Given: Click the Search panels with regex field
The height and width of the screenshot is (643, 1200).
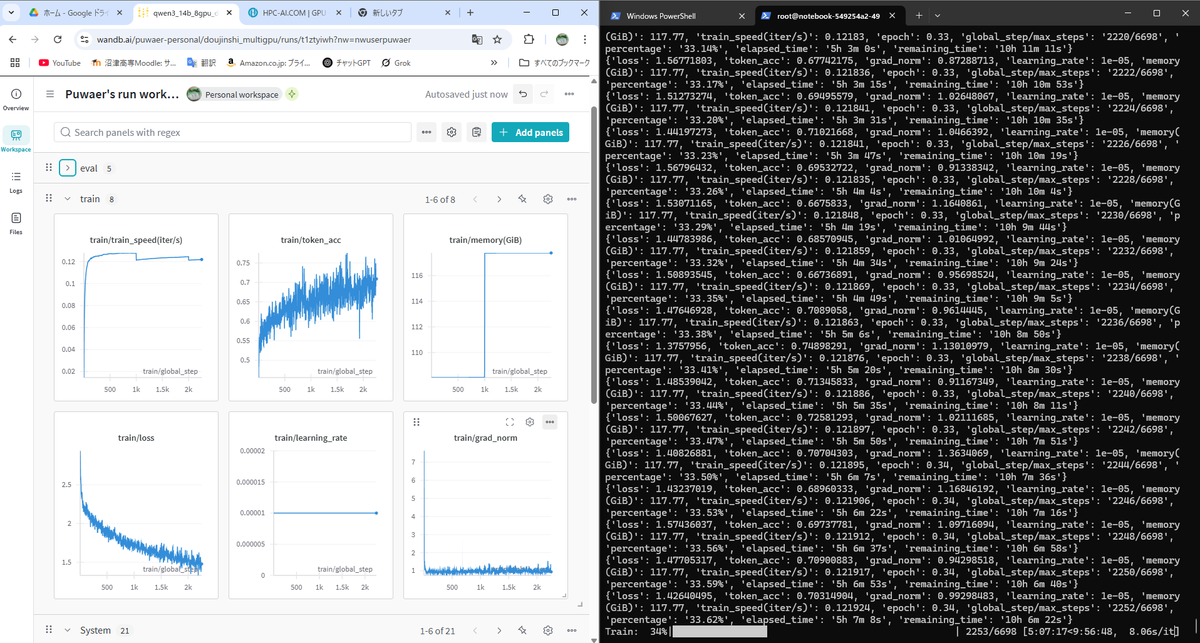Looking at the screenshot, I should 232,132.
